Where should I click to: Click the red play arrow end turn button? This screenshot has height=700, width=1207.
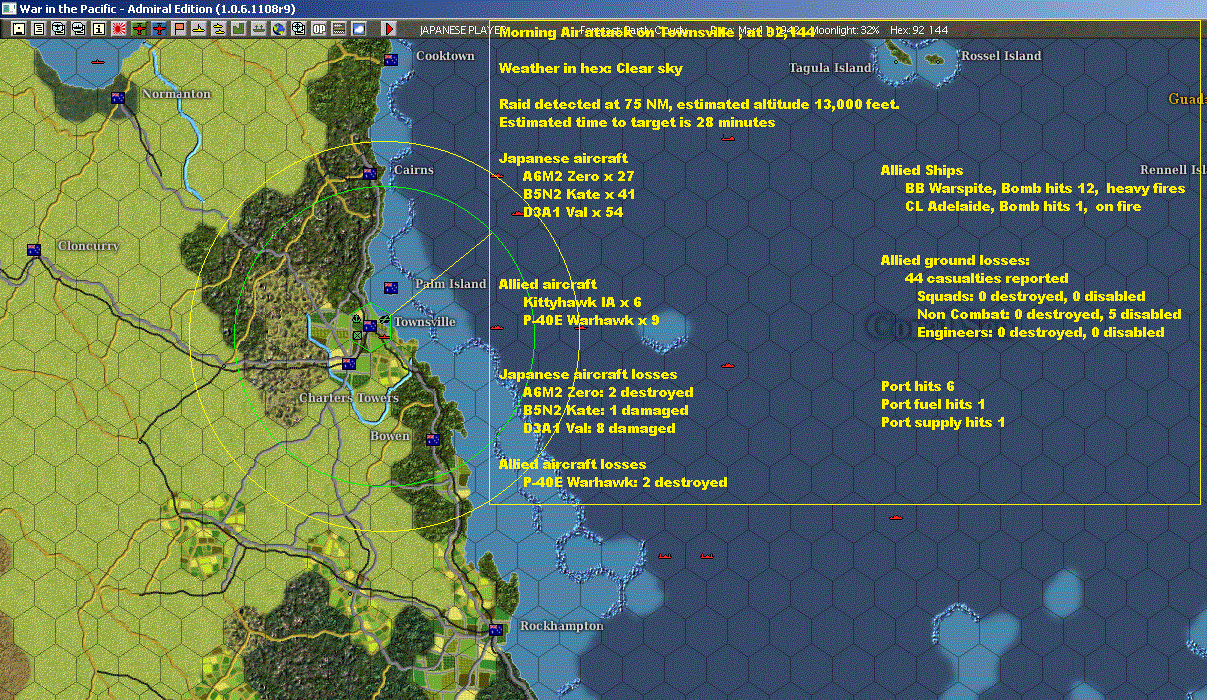point(390,29)
